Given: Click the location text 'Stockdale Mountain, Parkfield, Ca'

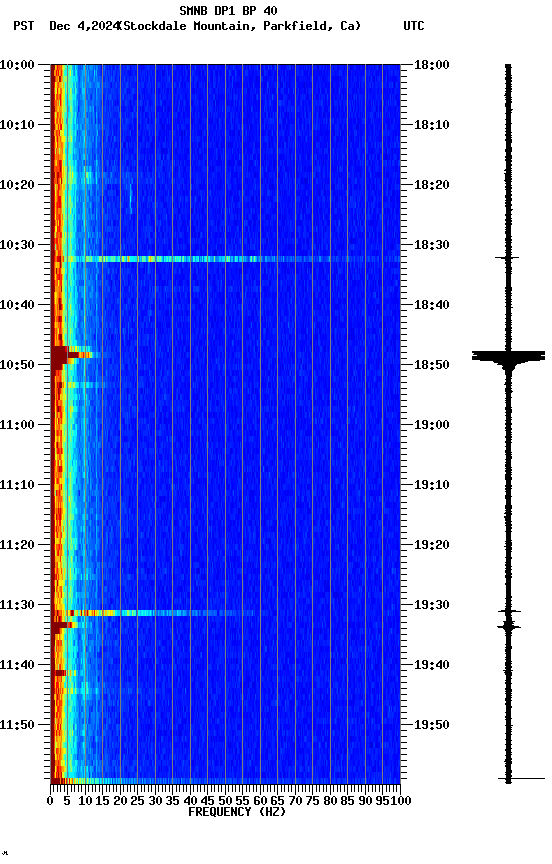Looking at the screenshot, I should point(240,26).
